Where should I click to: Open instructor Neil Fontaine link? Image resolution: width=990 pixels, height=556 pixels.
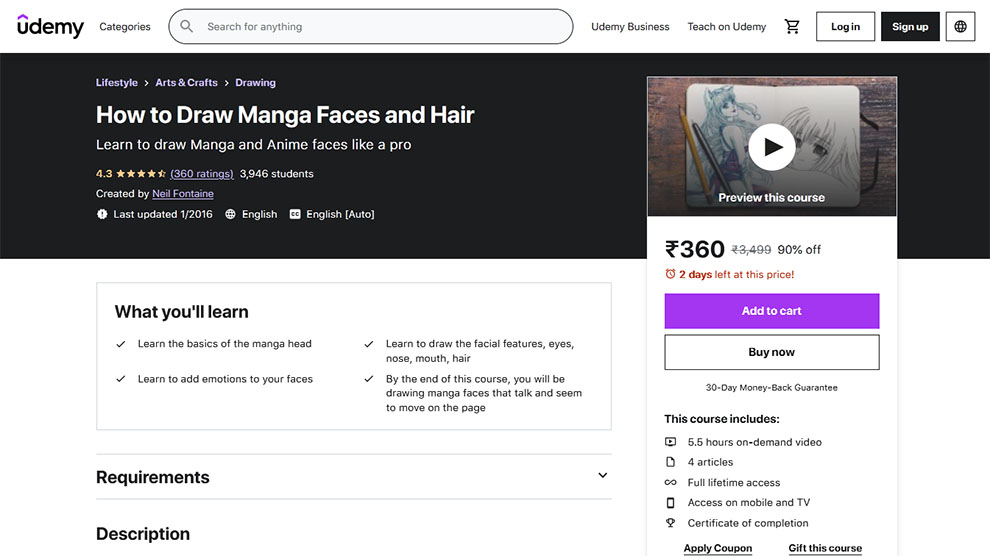click(x=183, y=194)
